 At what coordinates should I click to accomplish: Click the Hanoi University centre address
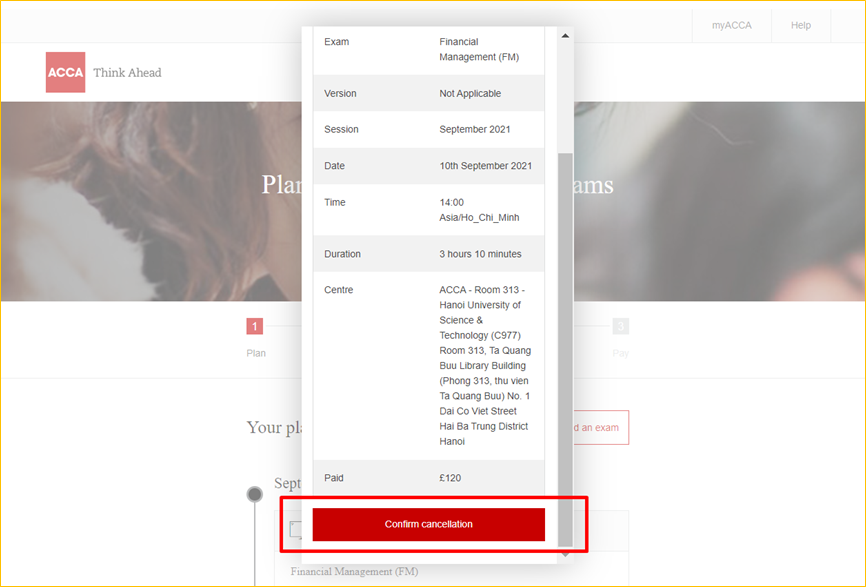(x=485, y=366)
